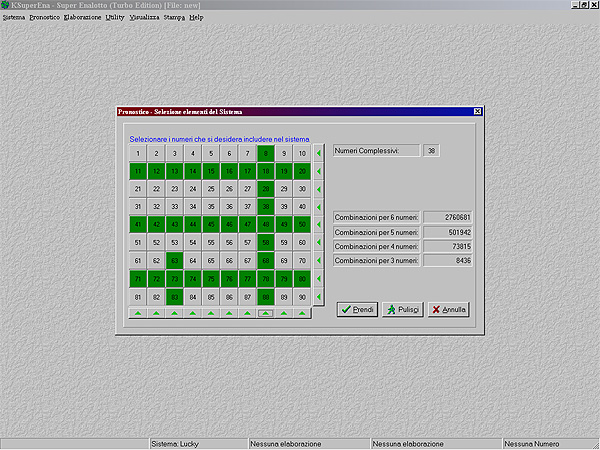Click 'Nessuna Numero' in the status bar

tap(532, 444)
